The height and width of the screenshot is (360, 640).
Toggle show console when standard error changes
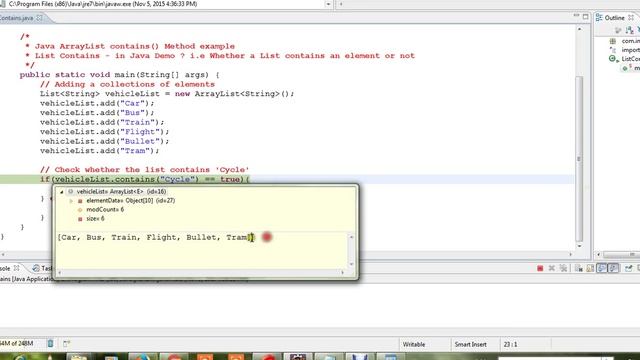pyautogui.click(x=613, y=268)
